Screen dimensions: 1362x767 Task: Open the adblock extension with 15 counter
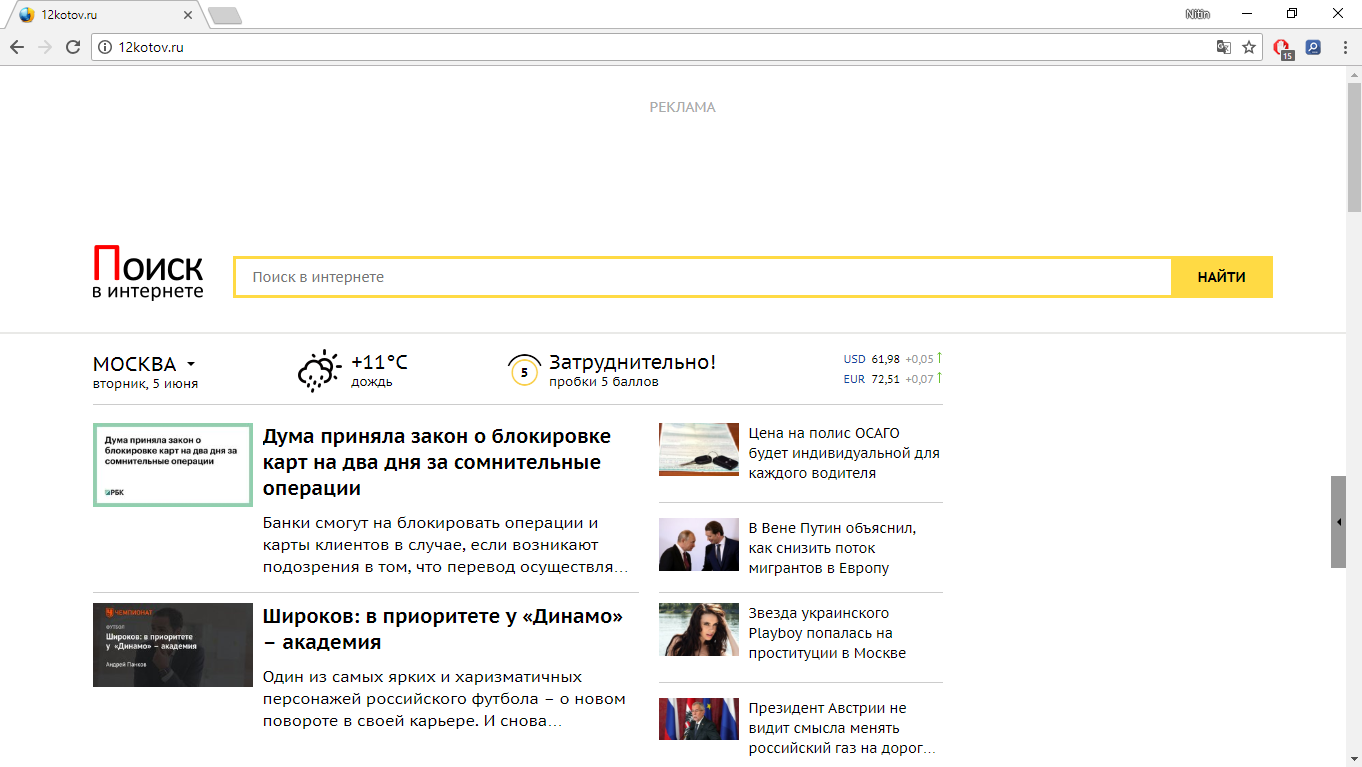(x=1281, y=47)
